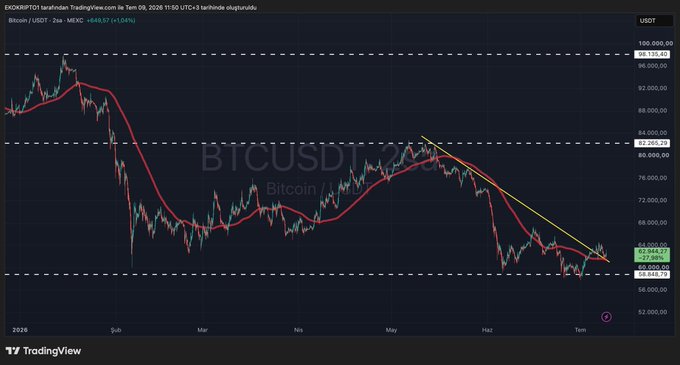Image resolution: width=680 pixels, height=365 pixels.
Task: Click the Bitcoin / USDT symbol title
Action: [46, 20]
